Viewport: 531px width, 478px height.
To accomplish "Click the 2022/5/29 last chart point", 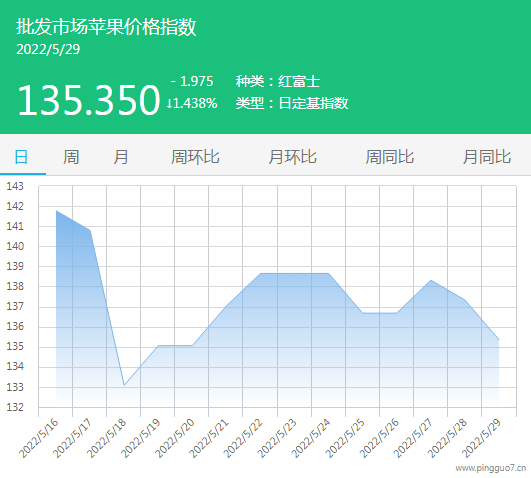I will (498, 339).
